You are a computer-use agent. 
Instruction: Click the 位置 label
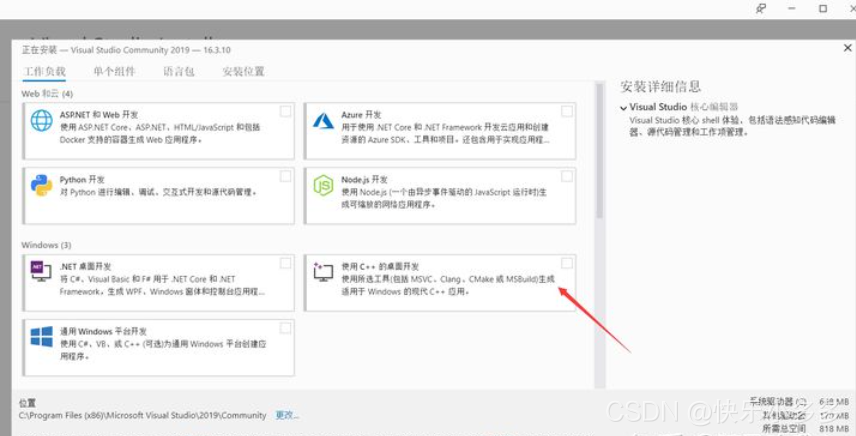[x=27, y=403]
